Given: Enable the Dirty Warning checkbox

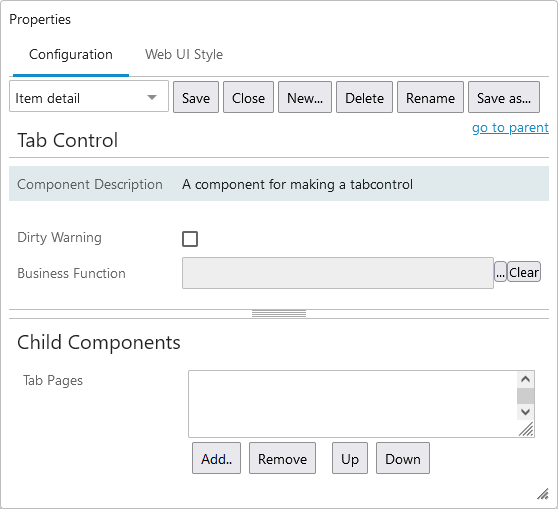Looking at the screenshot, I should click(190, 239).
